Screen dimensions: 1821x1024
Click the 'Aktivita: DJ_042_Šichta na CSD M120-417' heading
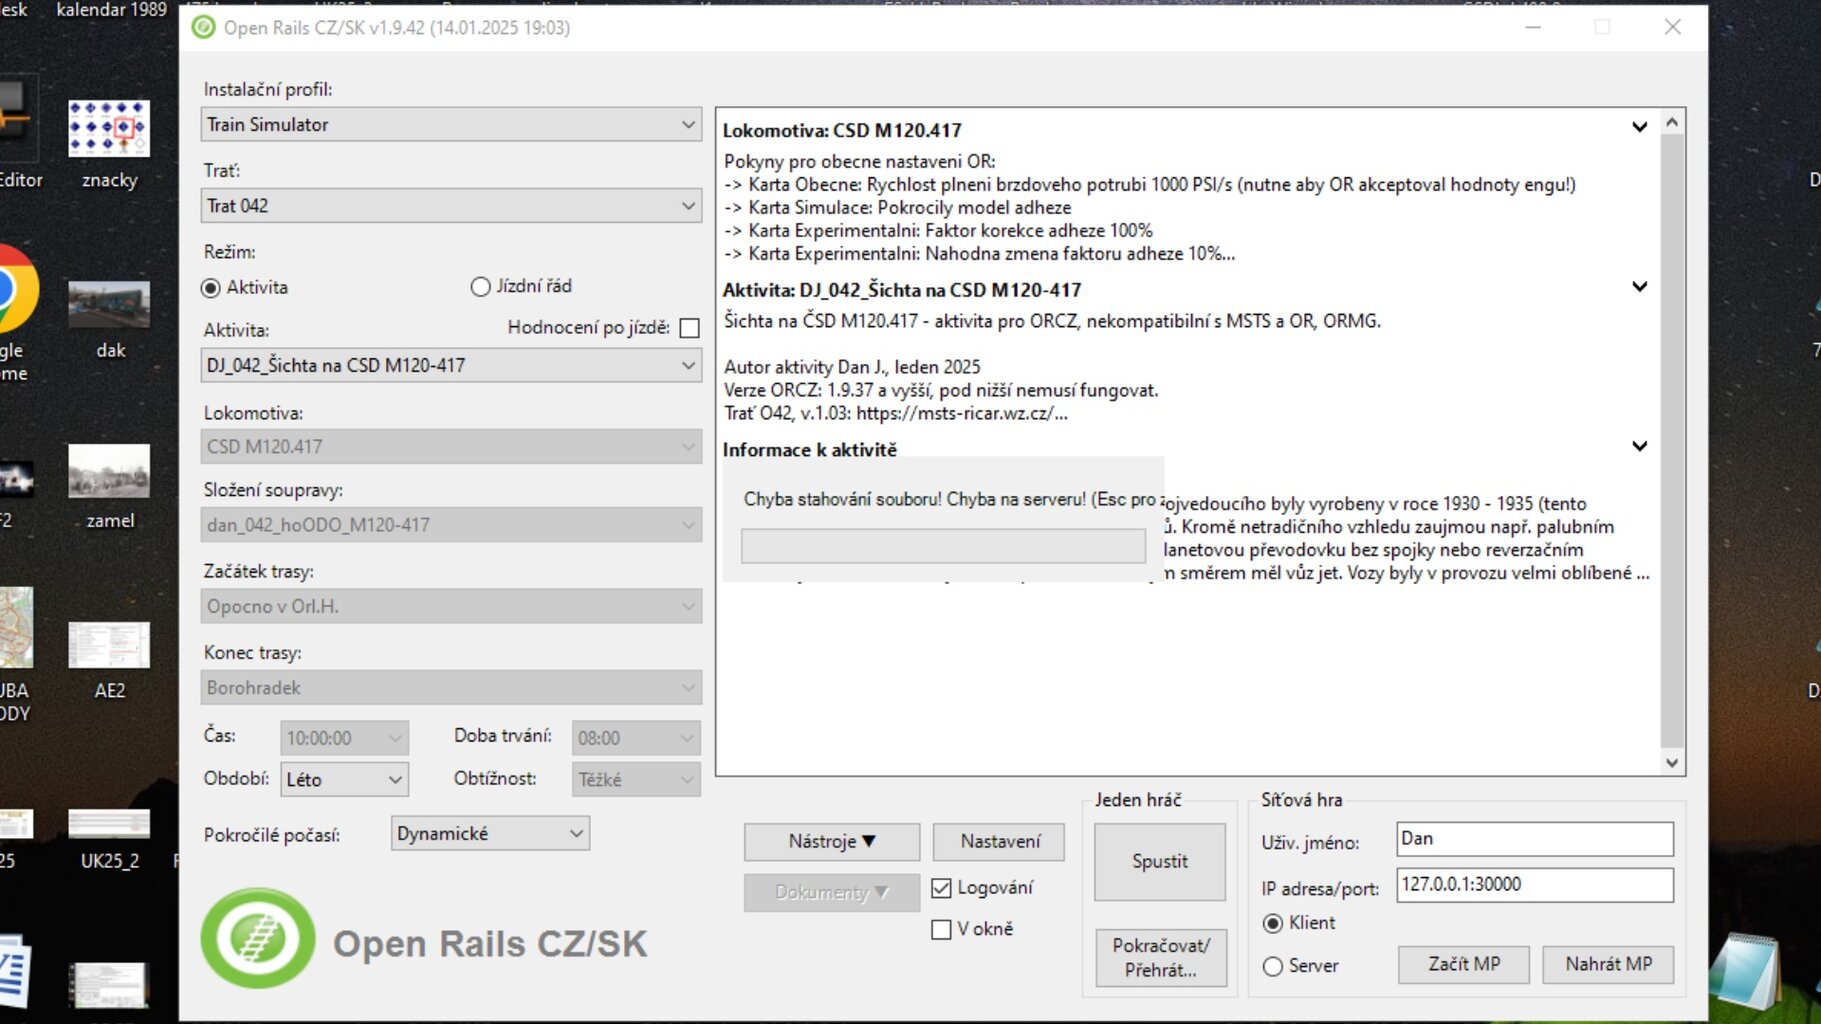click(x=902, y=290)
